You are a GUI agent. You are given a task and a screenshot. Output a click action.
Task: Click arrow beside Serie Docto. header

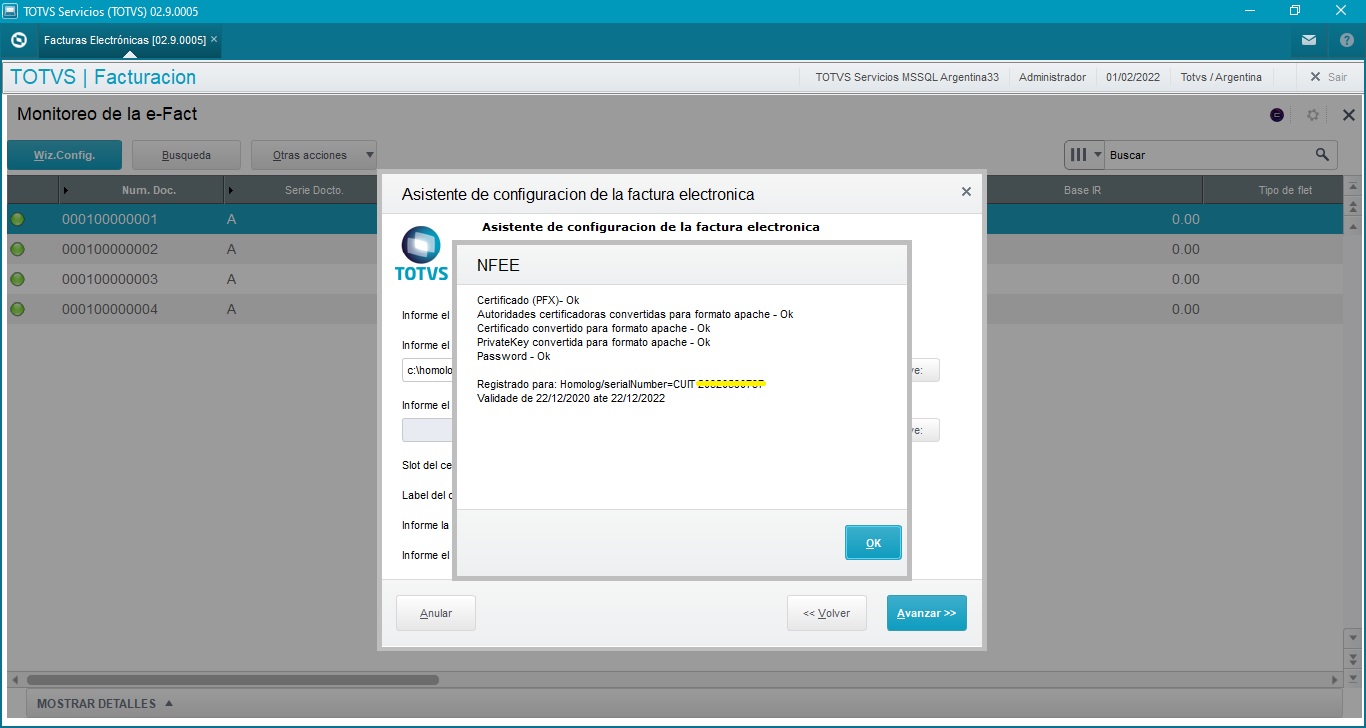[231, 190]
